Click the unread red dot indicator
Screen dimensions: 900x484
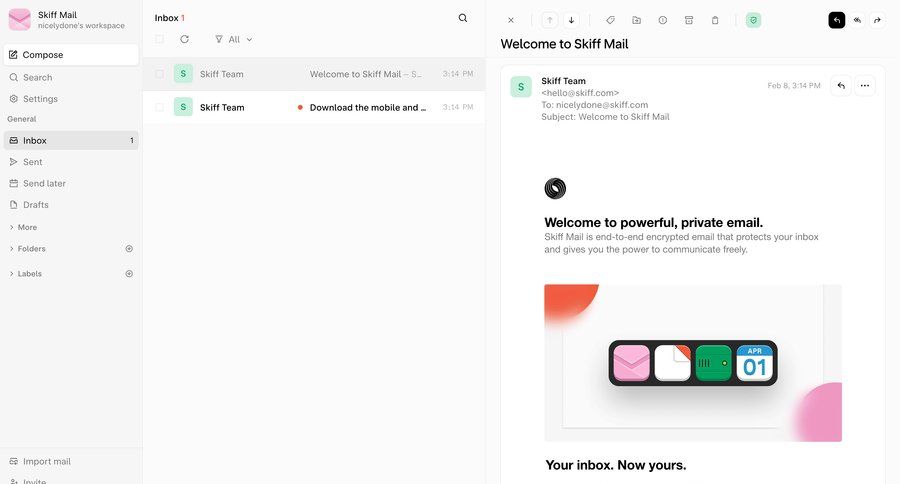click(300, 107)
